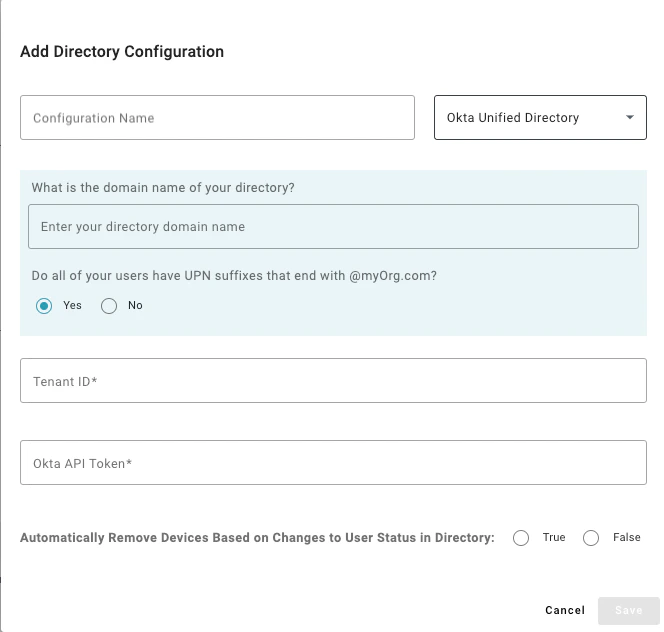Click the greyed-out Save button

click(629, 610)
